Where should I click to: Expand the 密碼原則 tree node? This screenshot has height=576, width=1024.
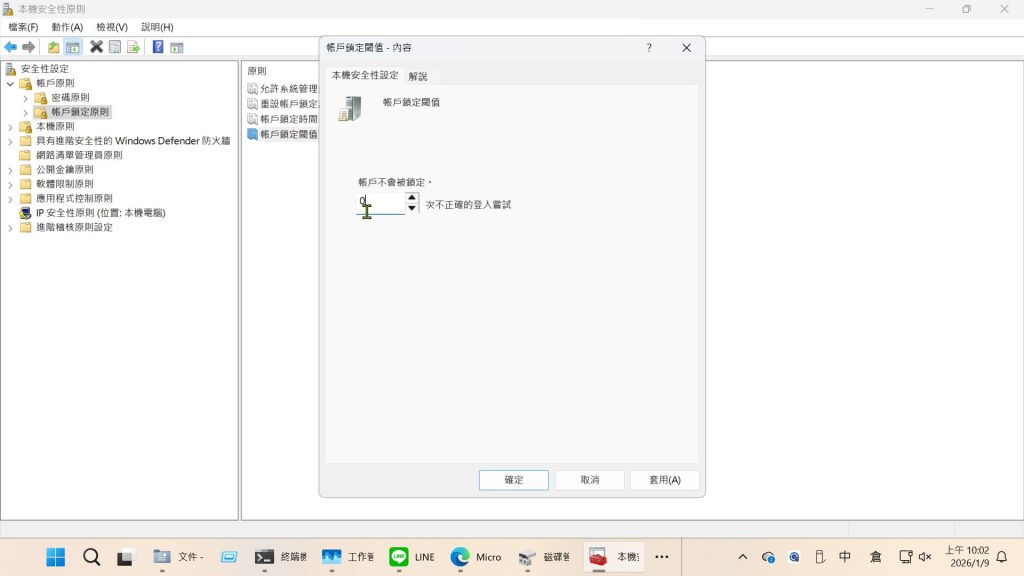click(25, 98)
